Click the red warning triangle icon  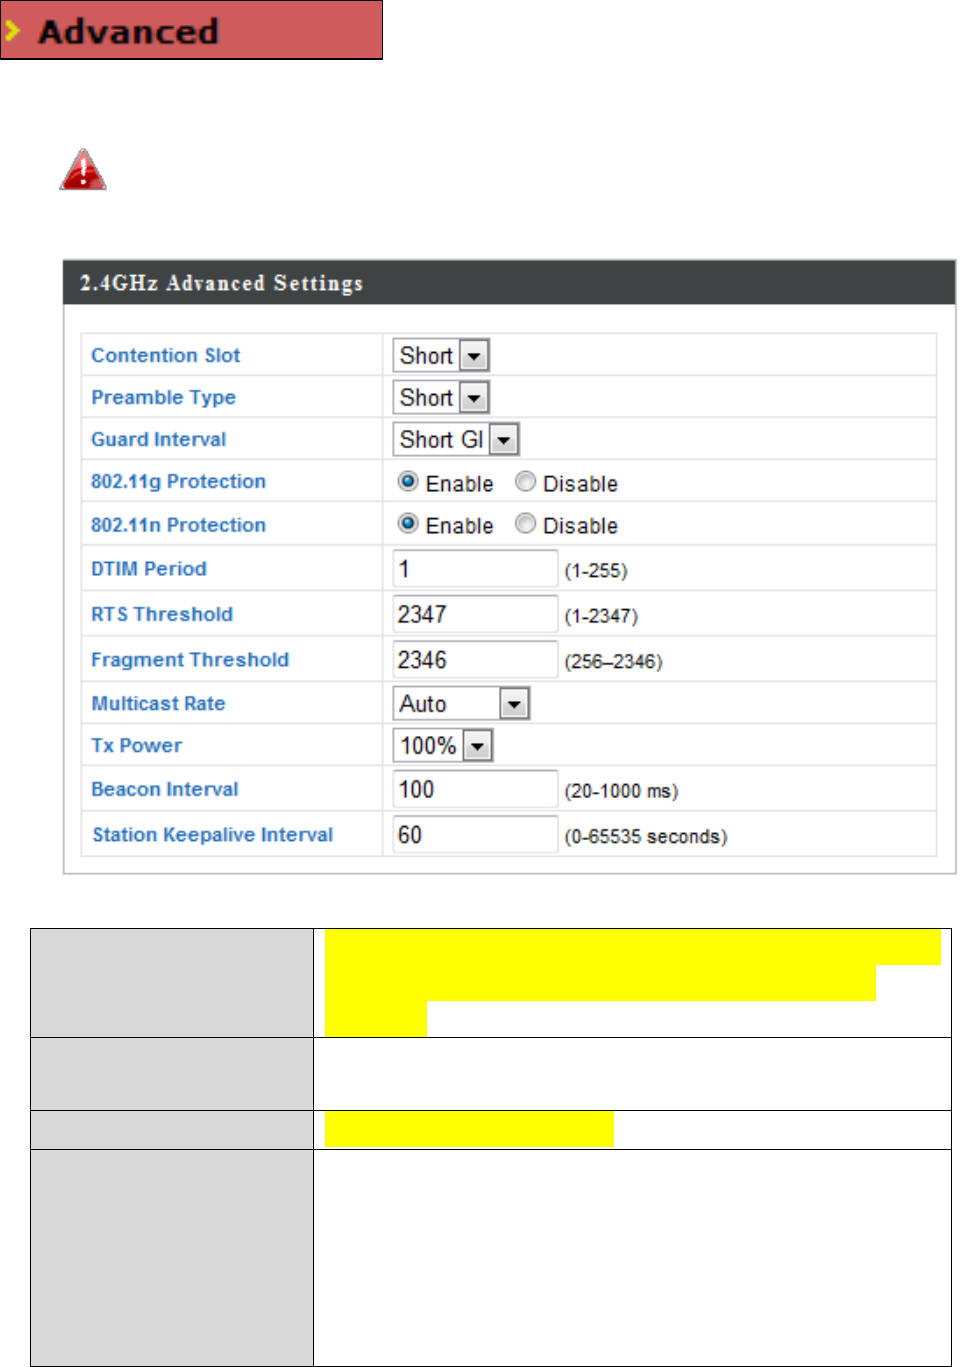click(83, 170)
